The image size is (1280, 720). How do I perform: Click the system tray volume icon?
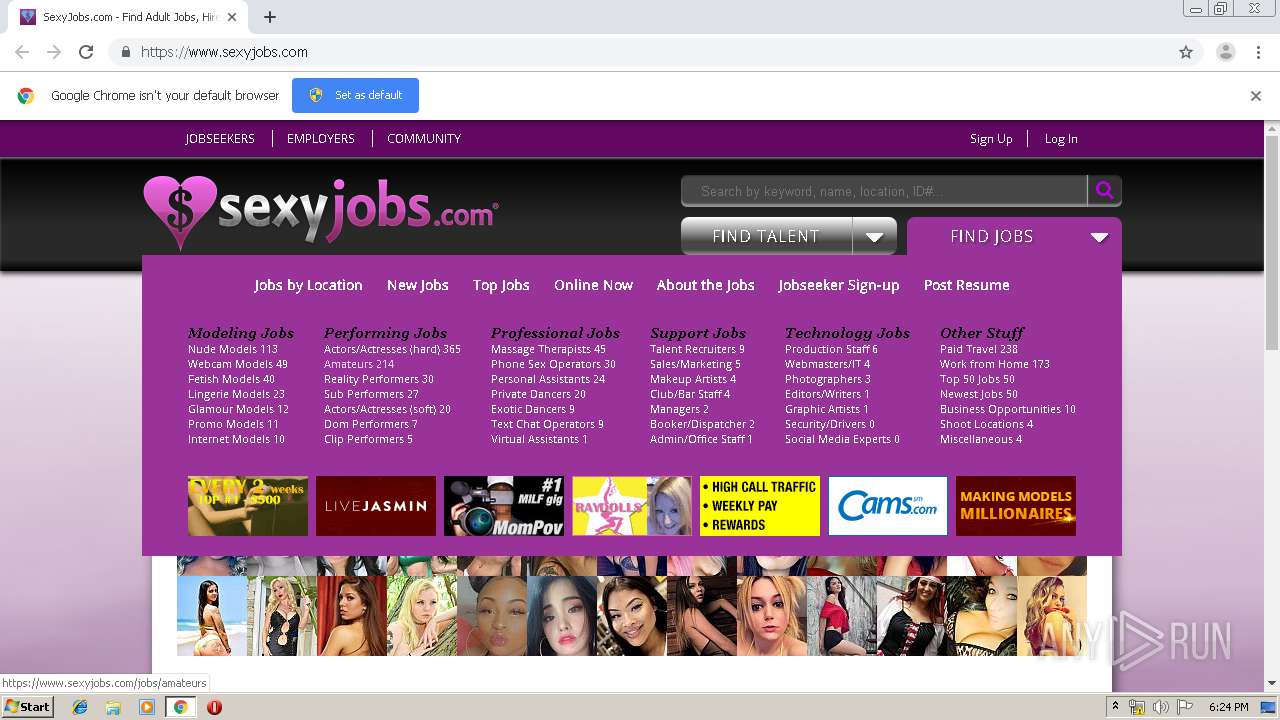tap(1161, 707)
